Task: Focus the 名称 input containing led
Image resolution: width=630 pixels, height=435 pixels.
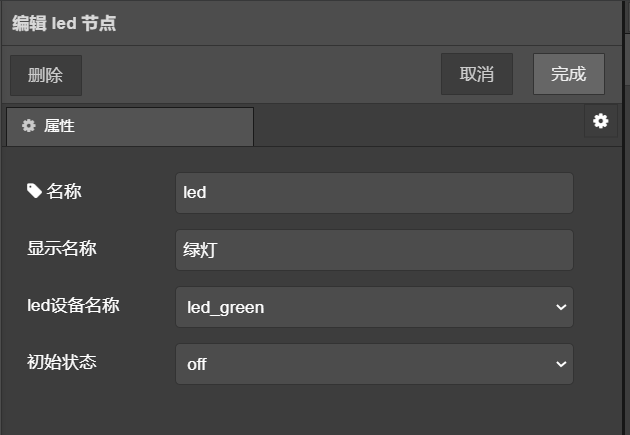Action: coord(374,192)
